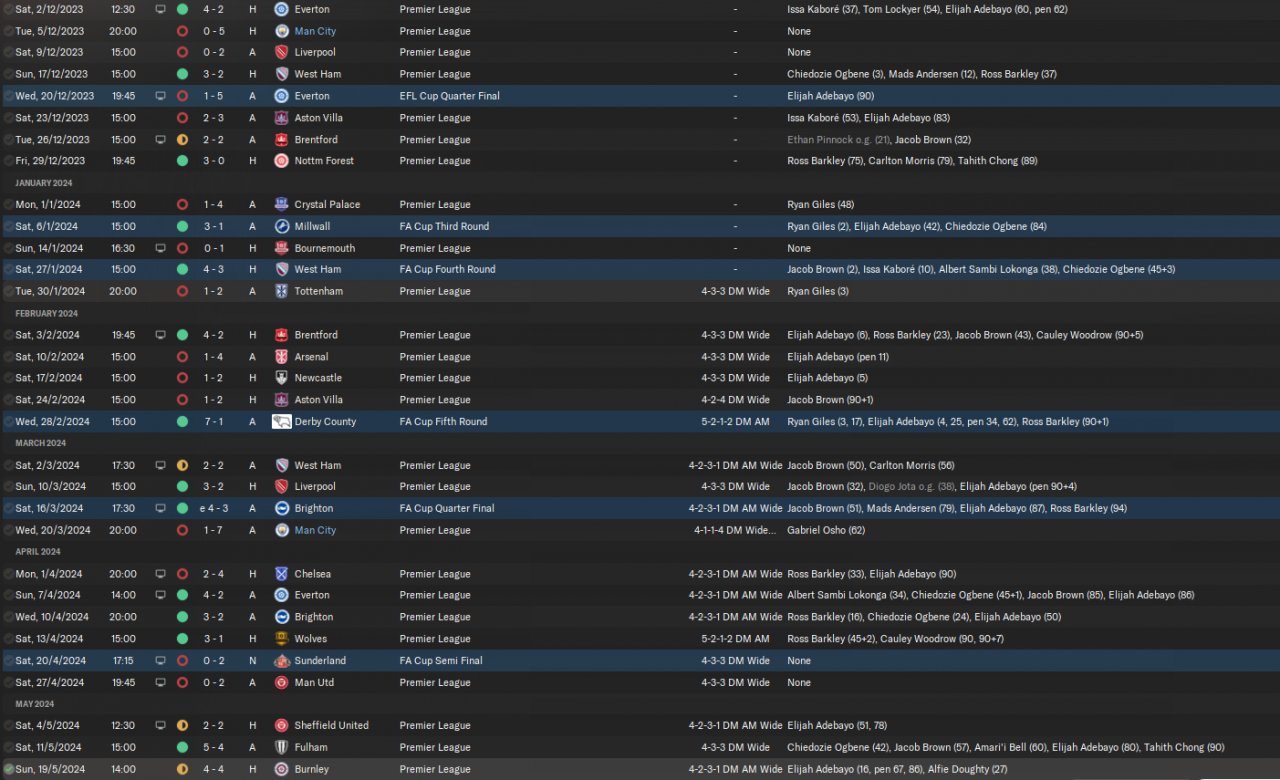The width and height of the screenshot is (1280, 780).
Task: Click the green tick beside Sun, 19/5/2024
Action: [9, 769]
